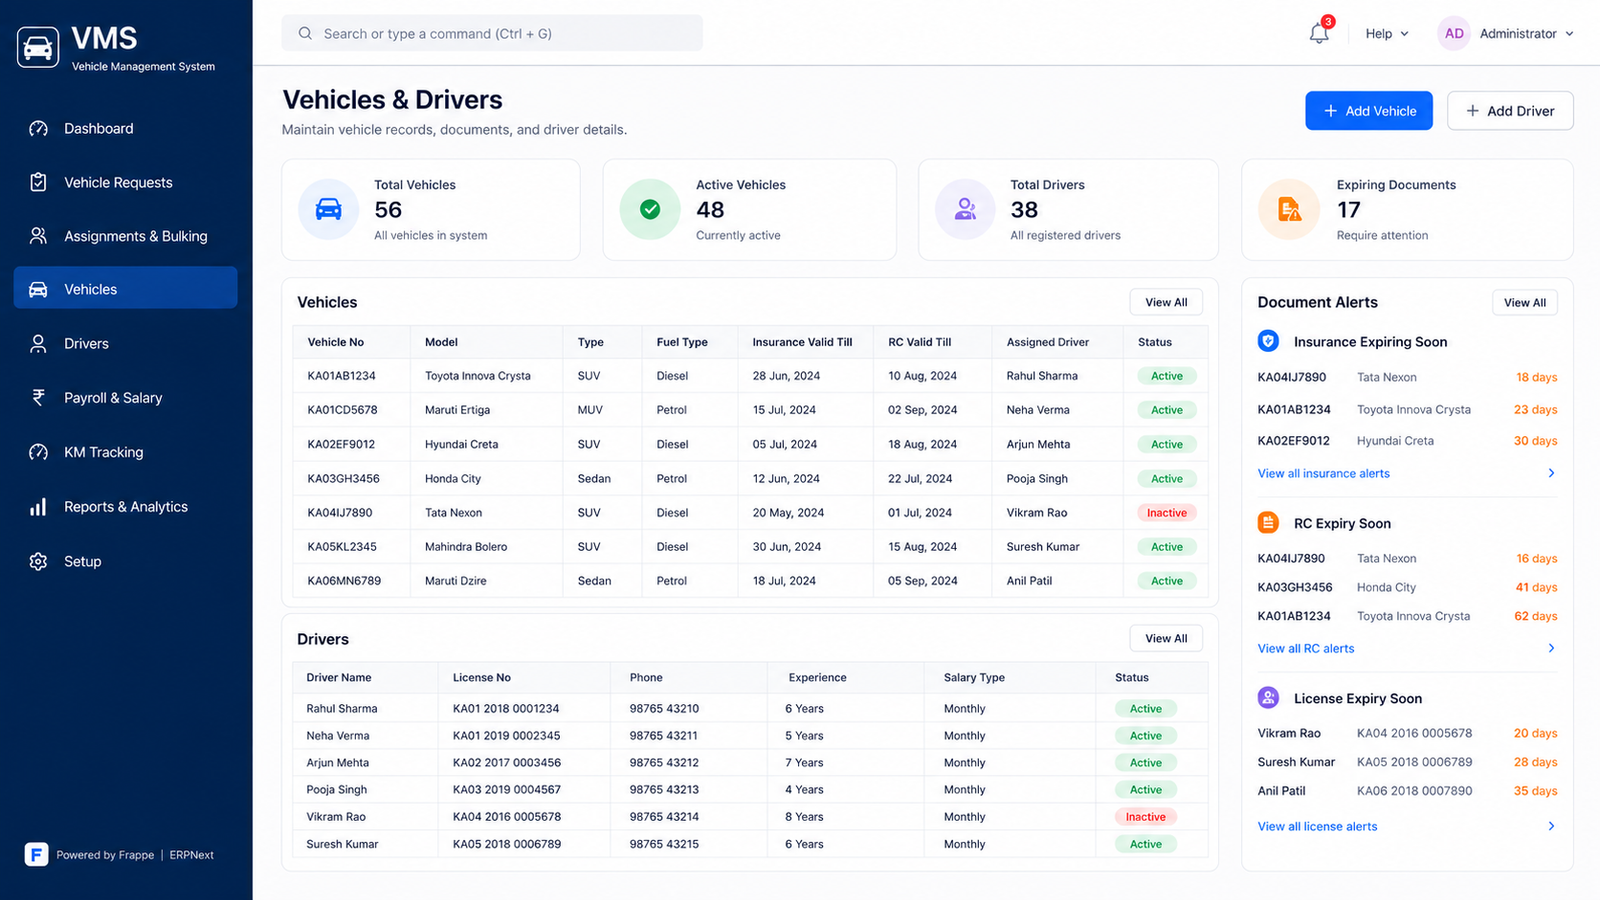Open the View all license alerts link

[1317, 826]
